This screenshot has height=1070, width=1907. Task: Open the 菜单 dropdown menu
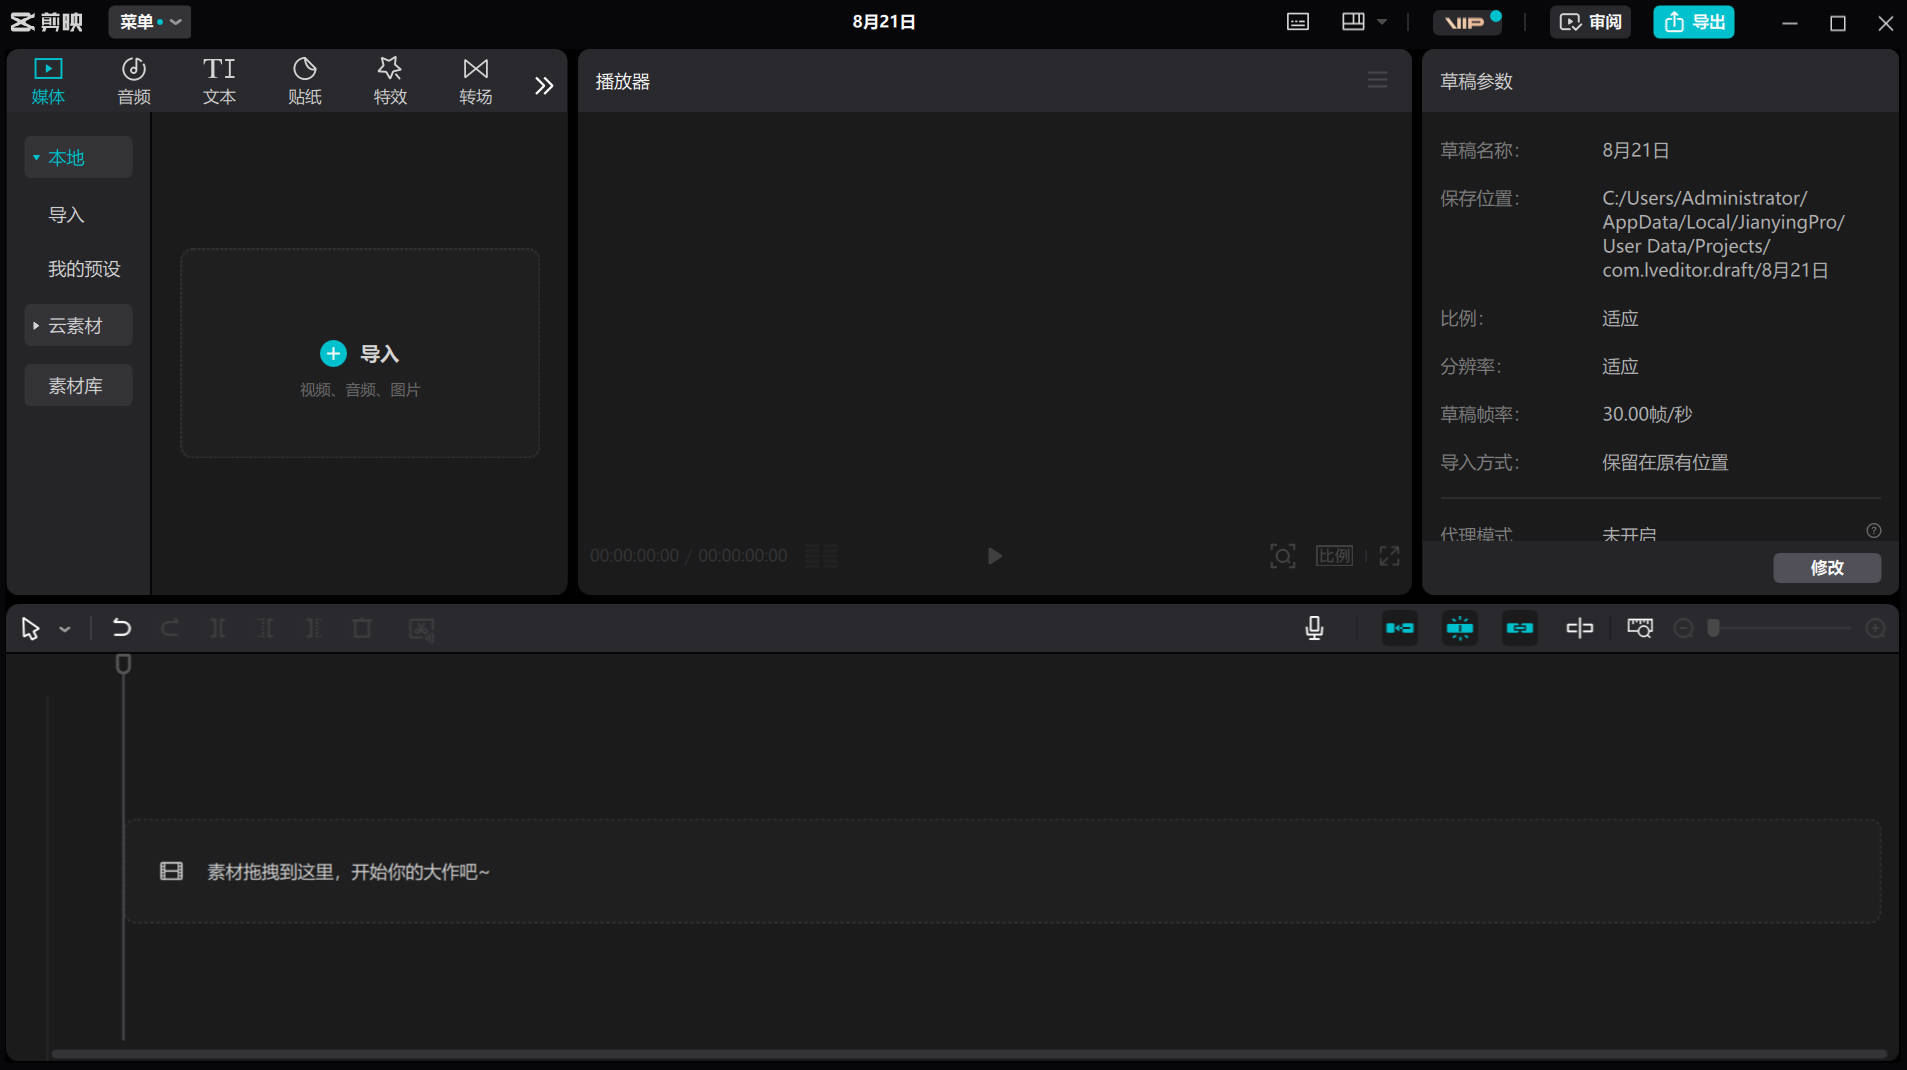149,22
